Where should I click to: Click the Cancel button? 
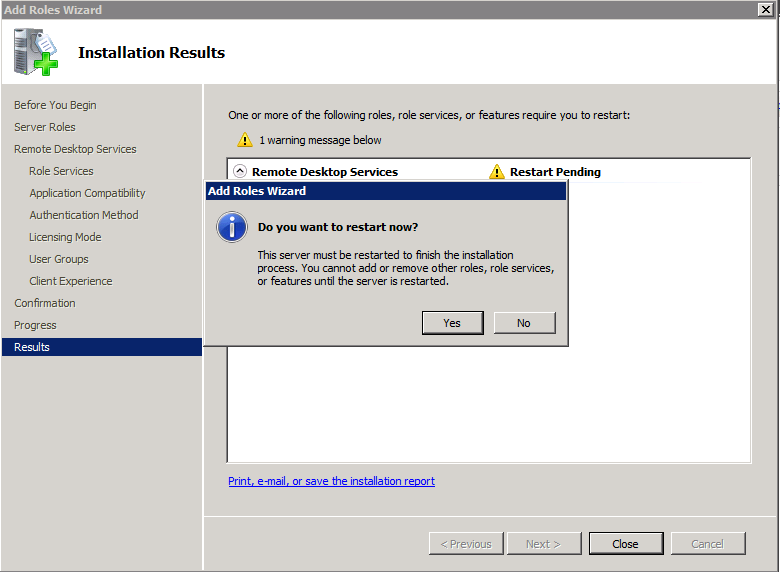(708, 544)
